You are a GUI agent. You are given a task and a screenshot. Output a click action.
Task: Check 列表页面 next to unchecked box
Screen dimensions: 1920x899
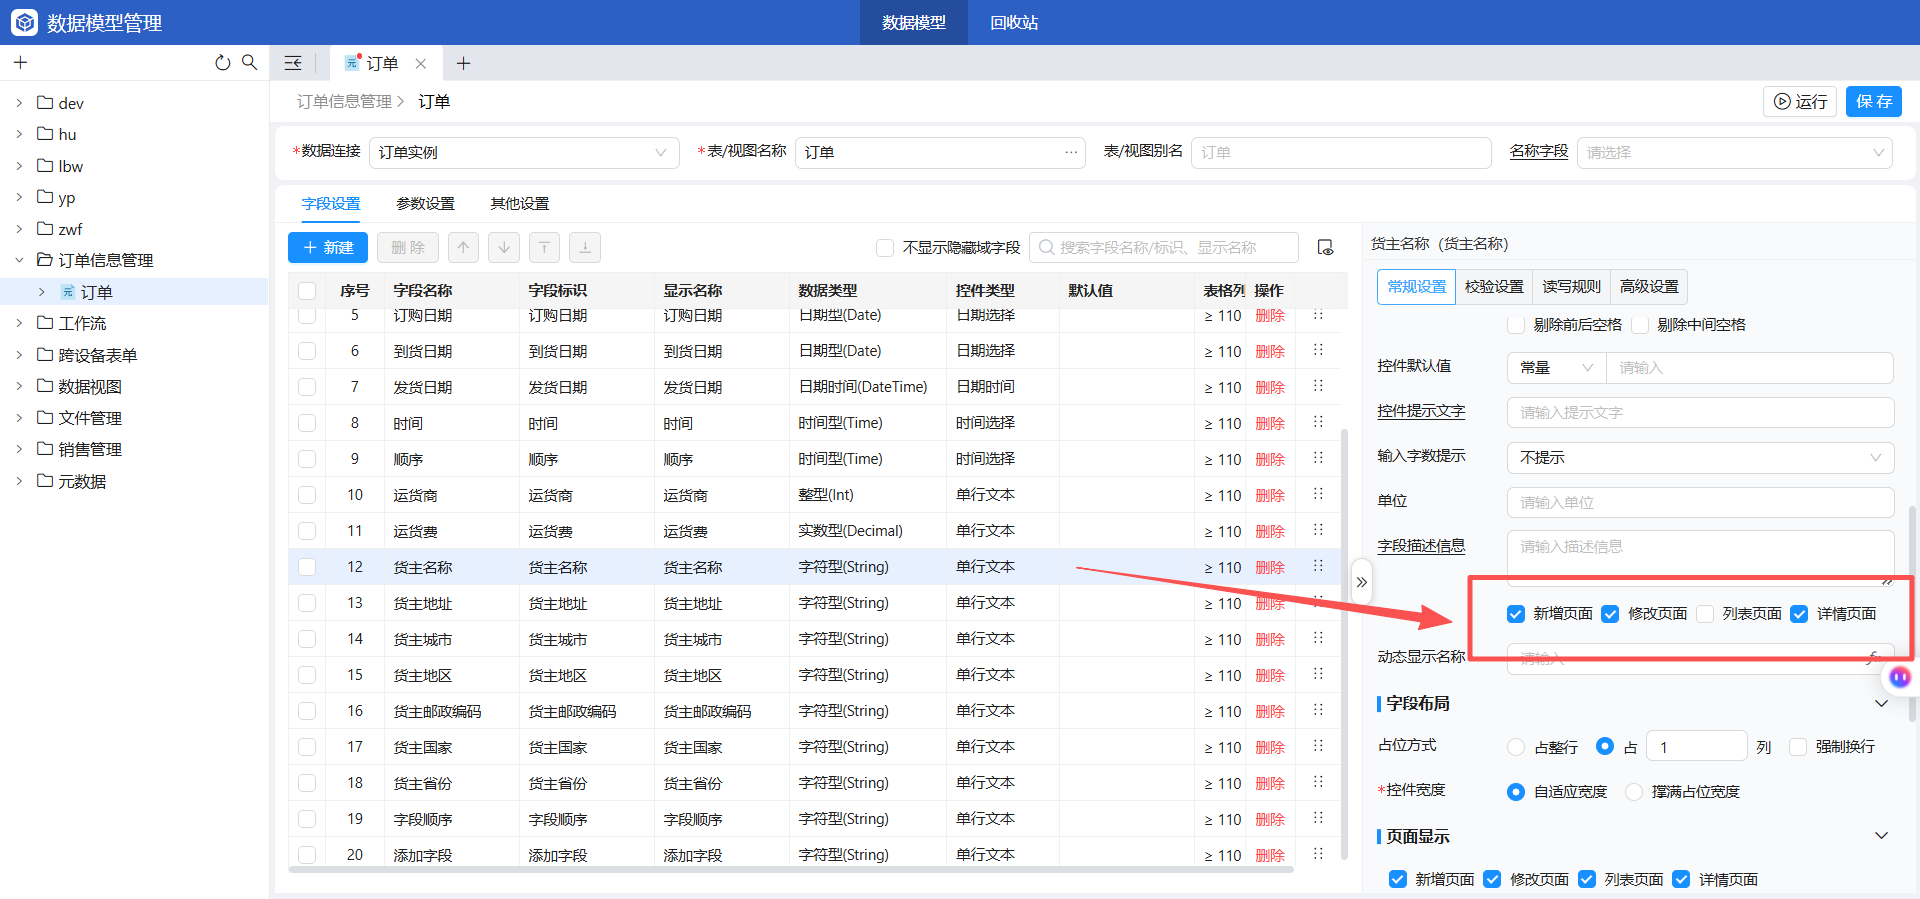(x=1705, y=614)
